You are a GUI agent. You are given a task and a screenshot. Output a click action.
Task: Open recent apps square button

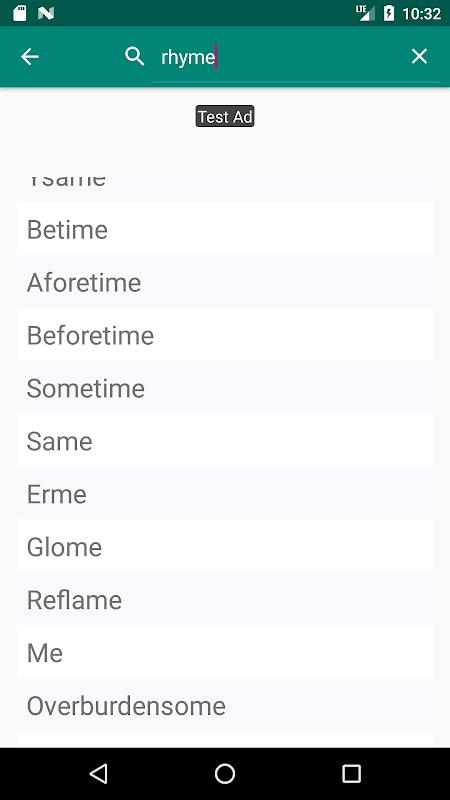[x=351, y=773]
